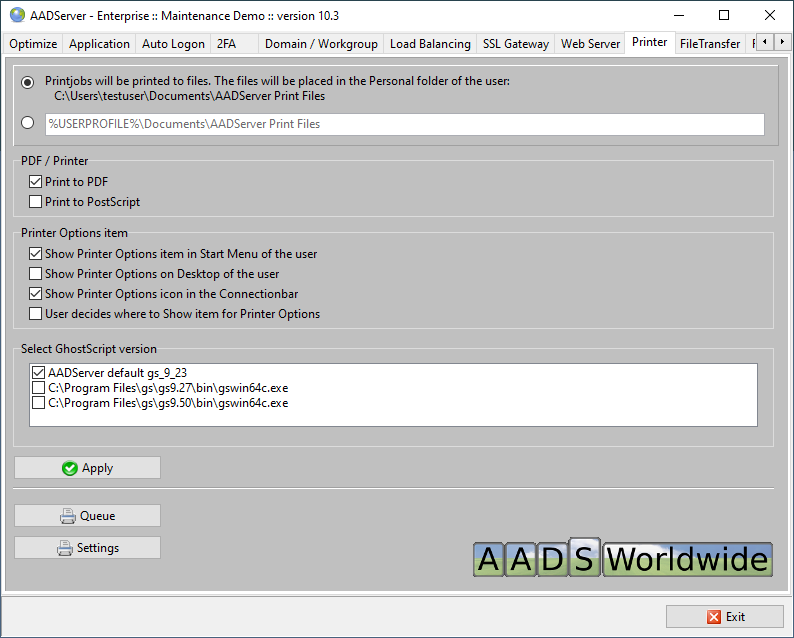Select the custom print folder radio button
Screen dimensions: 794x638
[x=27, y=124]
